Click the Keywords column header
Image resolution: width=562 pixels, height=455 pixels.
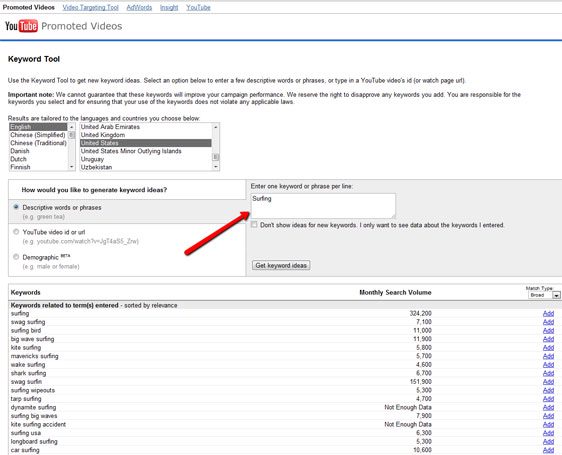click(x=25, y=293)
